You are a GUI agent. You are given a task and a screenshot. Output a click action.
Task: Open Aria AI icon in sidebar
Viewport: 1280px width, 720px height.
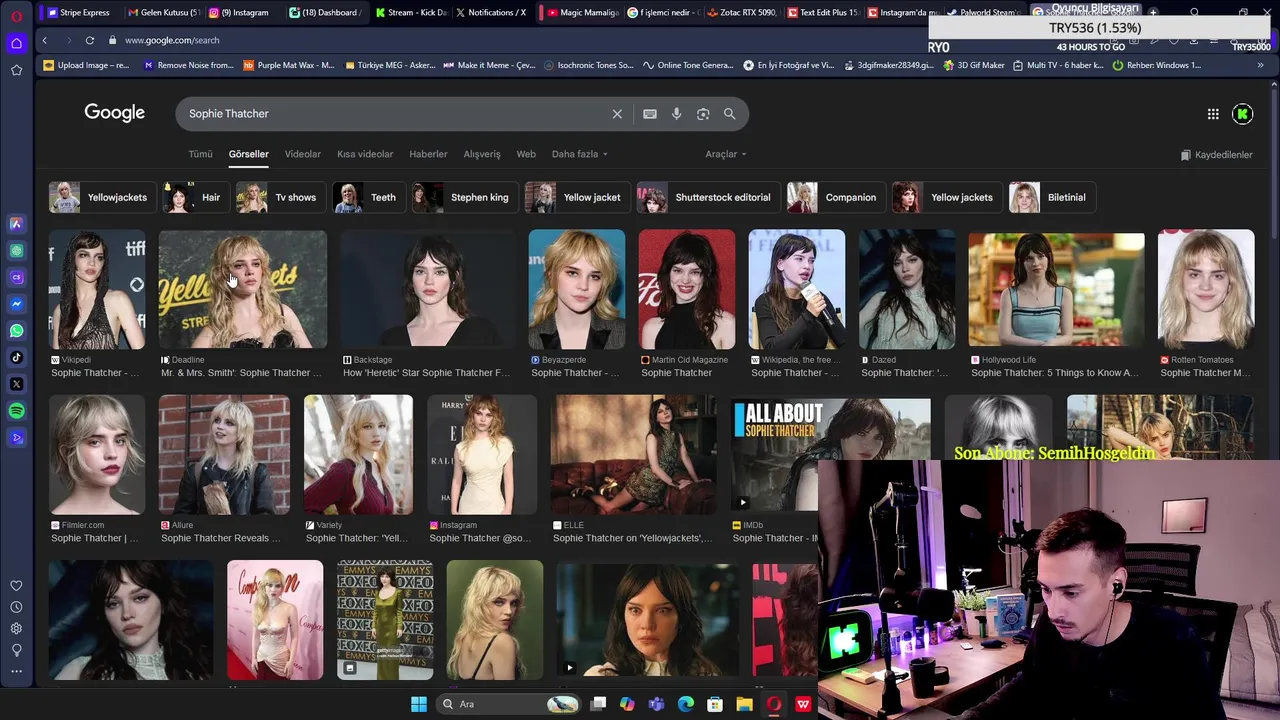16,224
